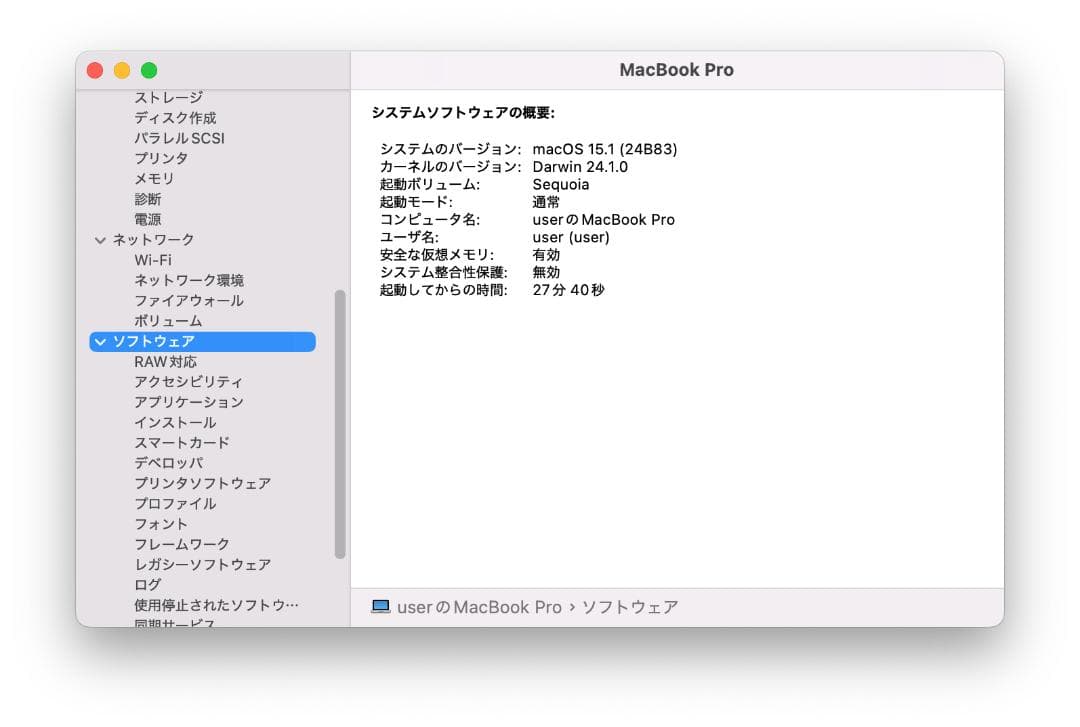This screenshot has width=1080, height=727.
Task: Collapse the ネットワーク section in the sidebar
Action: click(99, 240)
